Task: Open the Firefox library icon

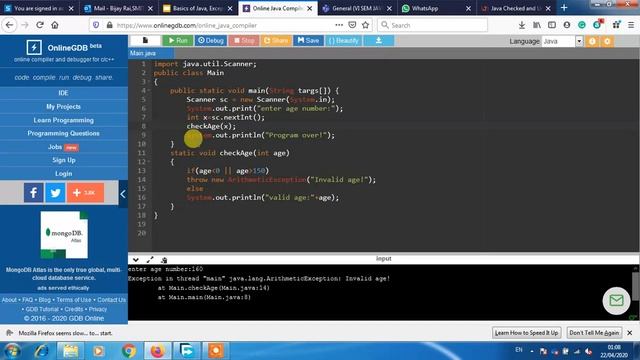Action: tap(537, 25)
